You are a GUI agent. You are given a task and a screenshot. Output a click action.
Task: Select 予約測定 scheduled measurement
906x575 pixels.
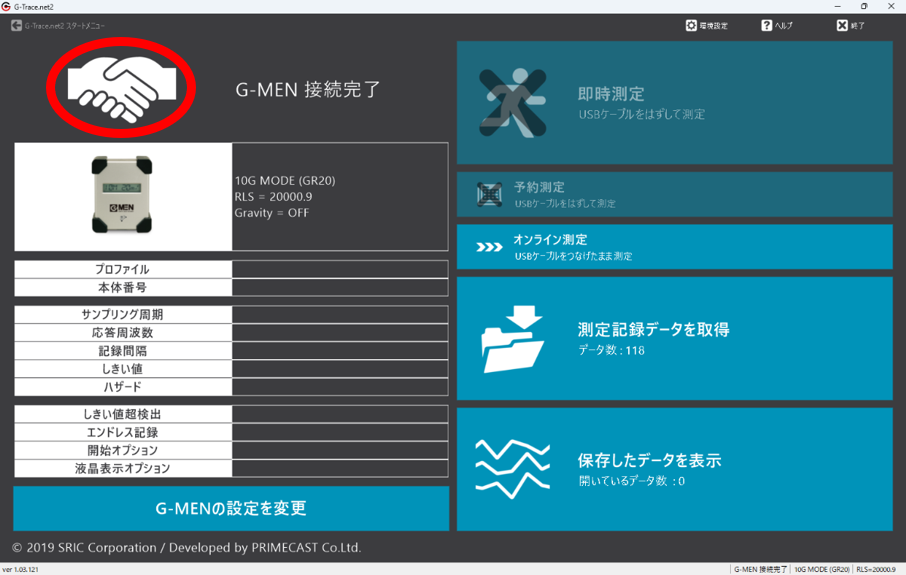coord(674,194)
